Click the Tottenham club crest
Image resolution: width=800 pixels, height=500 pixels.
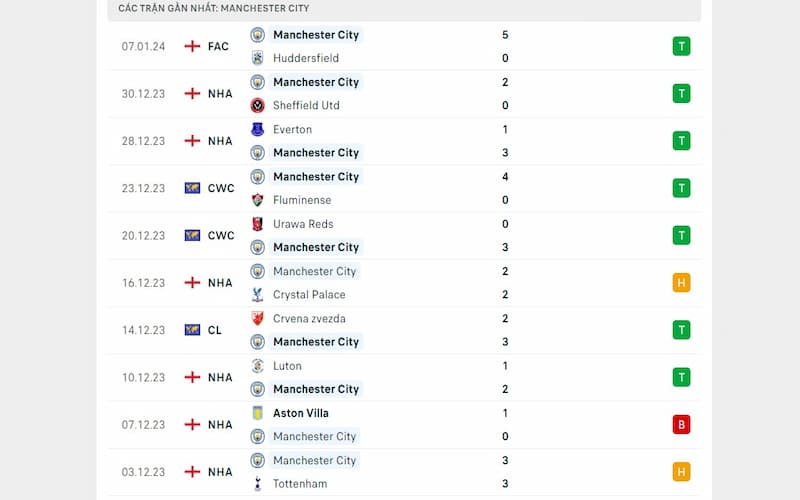click(258, 484)
